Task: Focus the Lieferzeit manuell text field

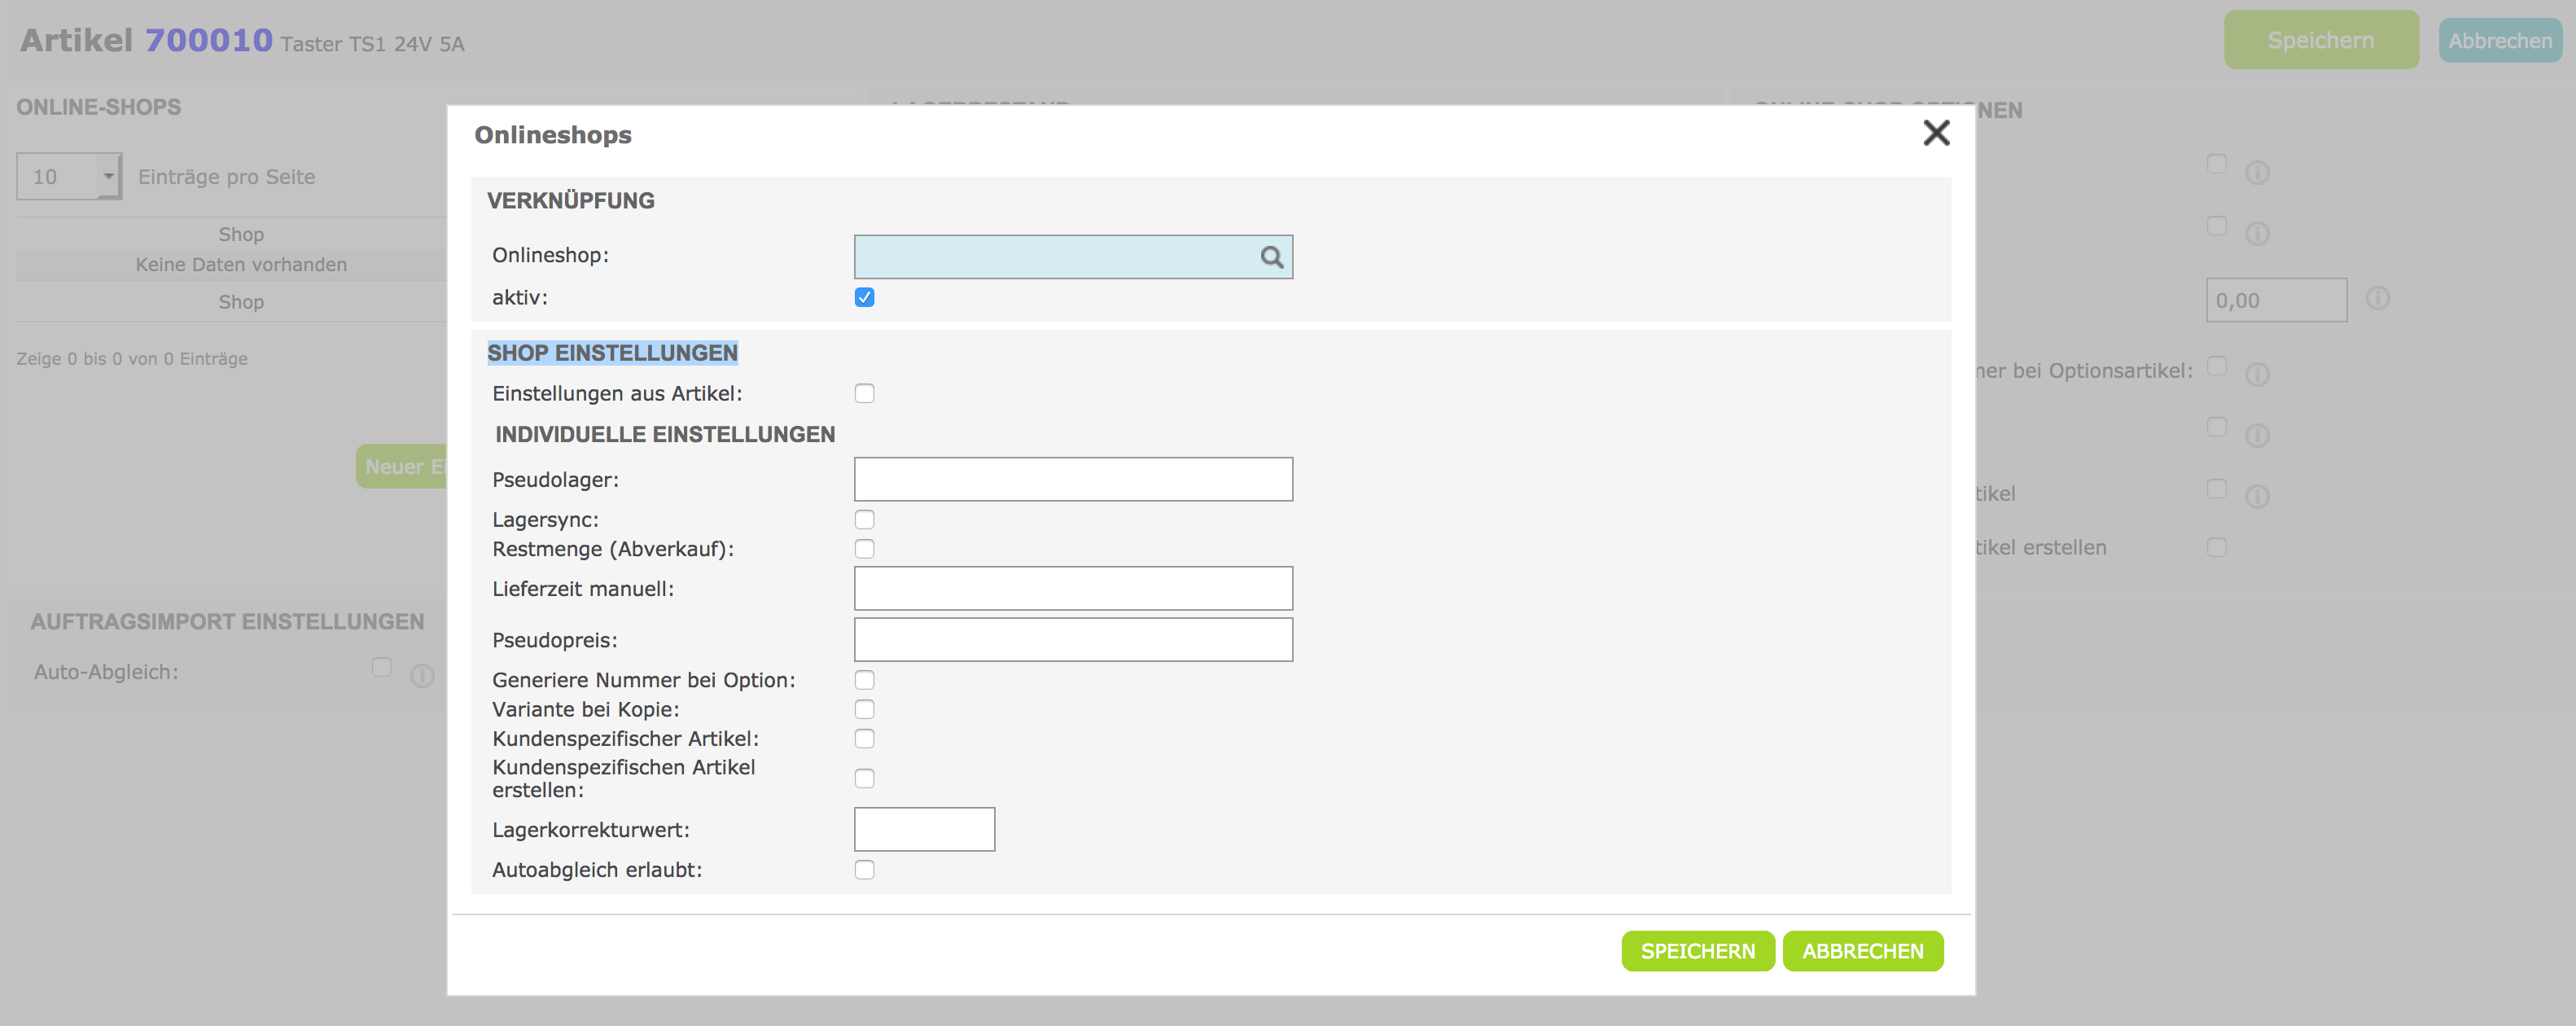Action: click(x=1072, y=588)
